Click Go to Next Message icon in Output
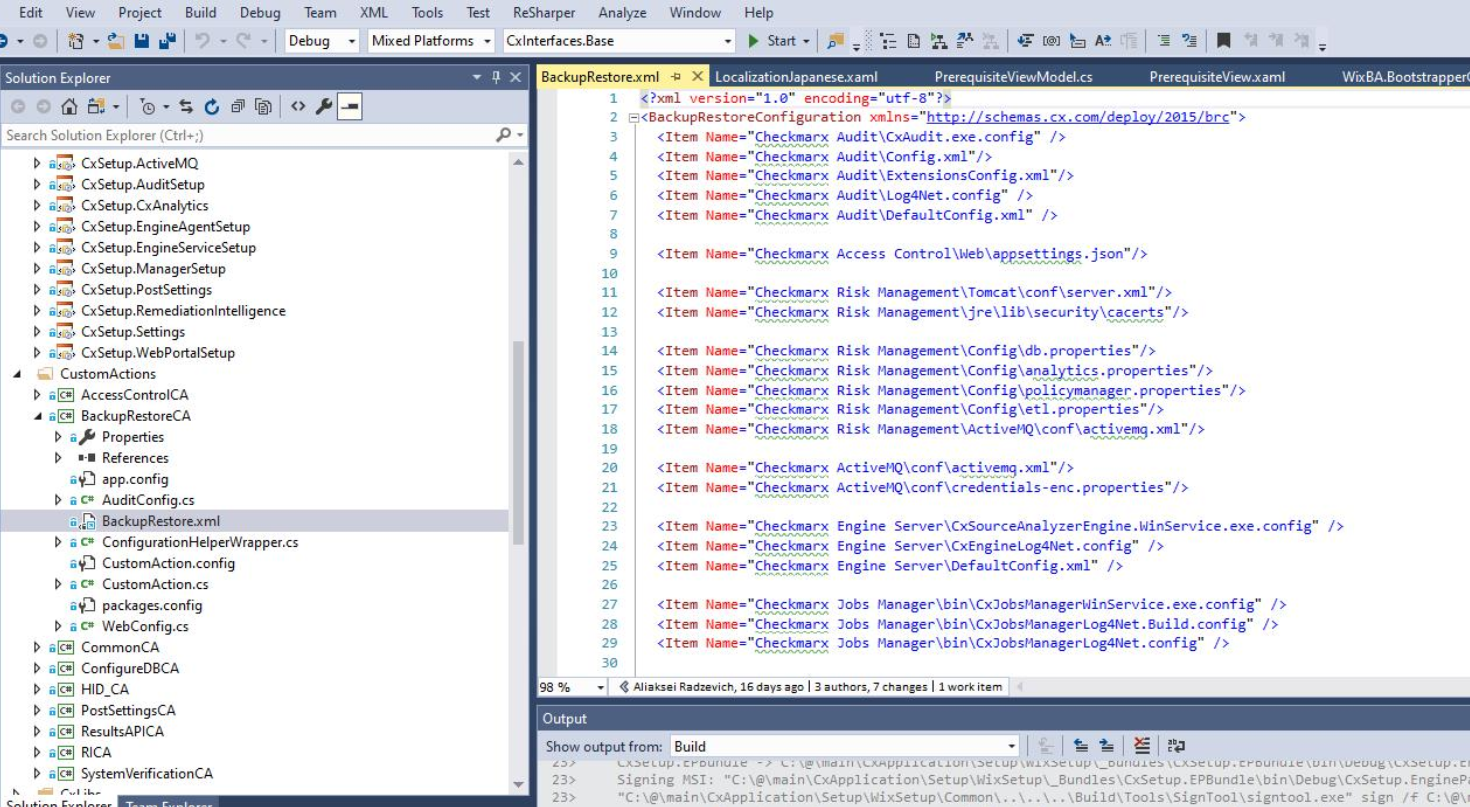 coord(1107,745)
